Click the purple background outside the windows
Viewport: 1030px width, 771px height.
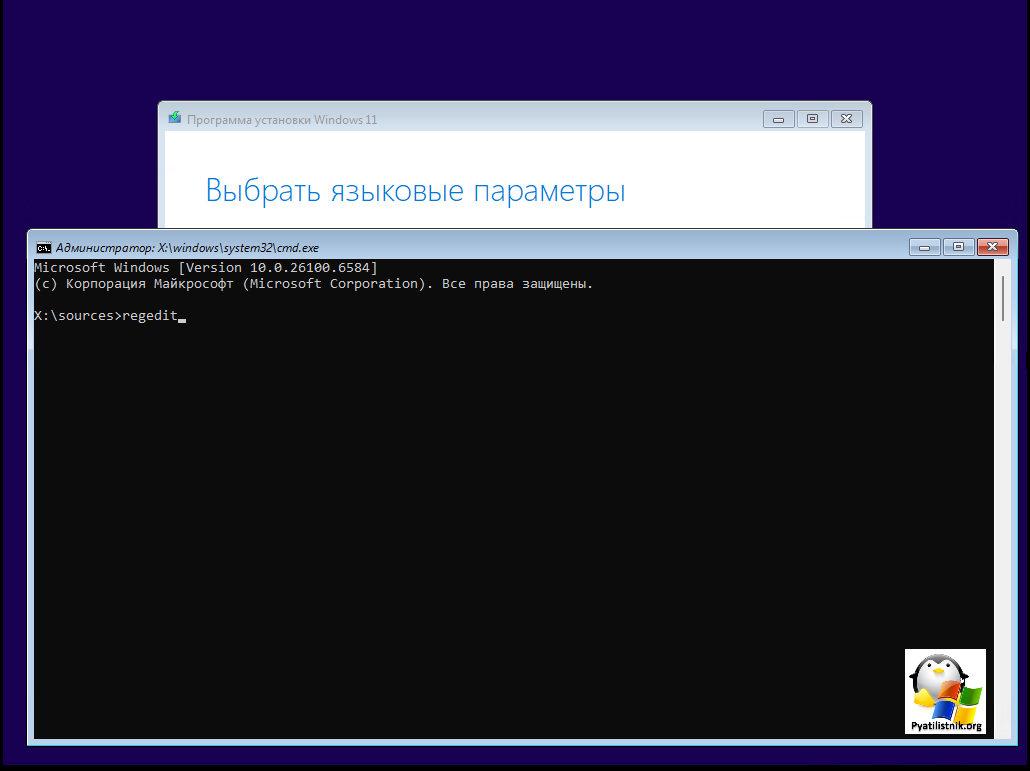click(80, 100)
